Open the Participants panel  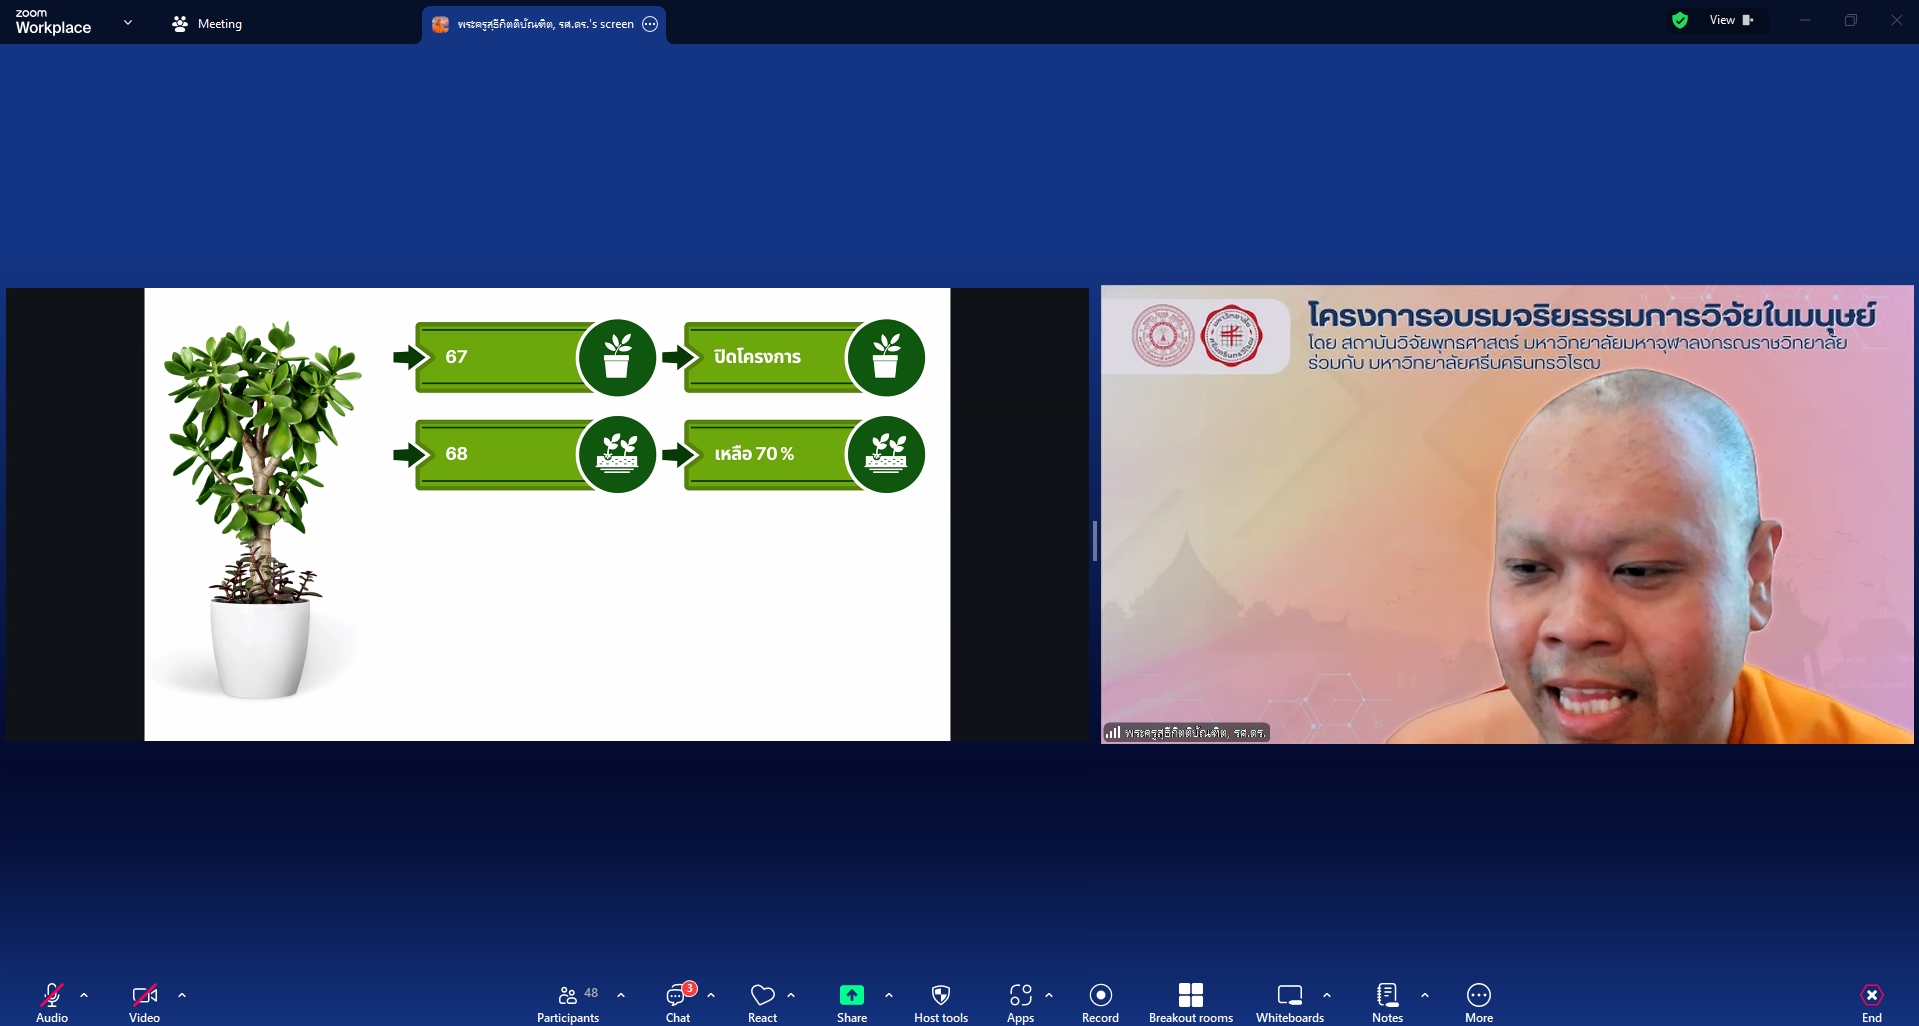[x=567, y=1002]
